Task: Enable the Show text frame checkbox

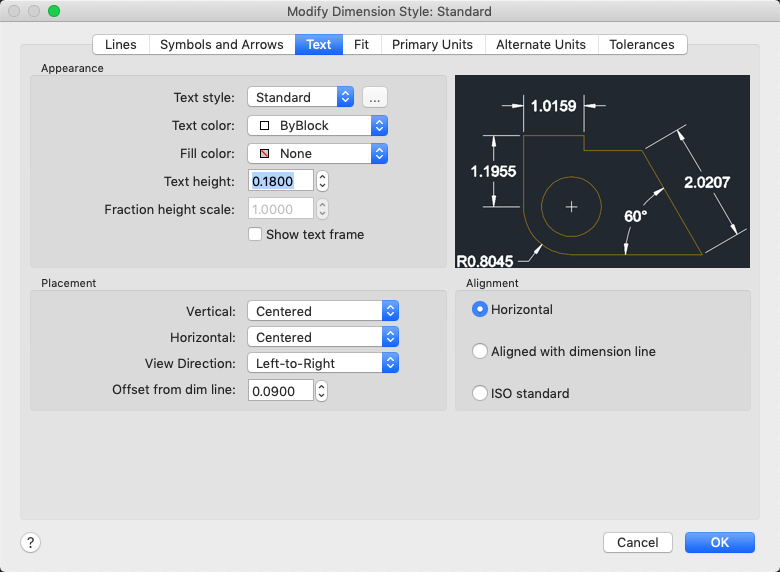Action: coord(255,234)
